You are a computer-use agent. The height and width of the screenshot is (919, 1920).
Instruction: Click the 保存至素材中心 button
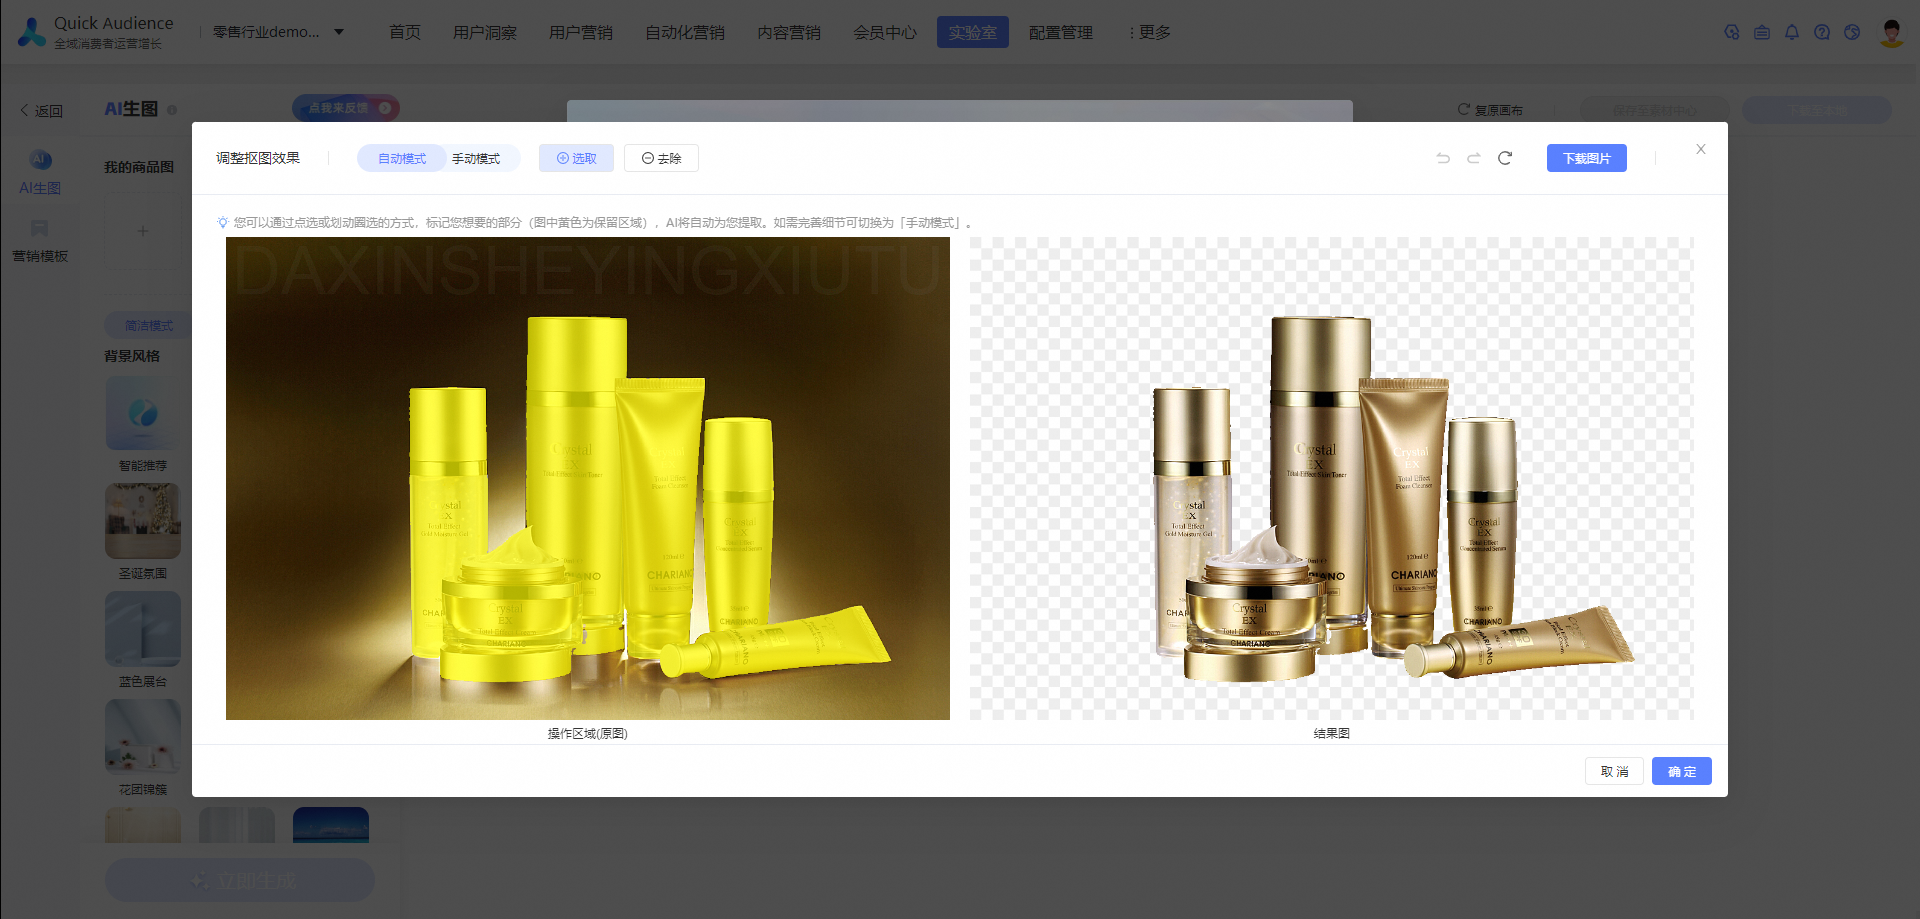[1654, 110]
